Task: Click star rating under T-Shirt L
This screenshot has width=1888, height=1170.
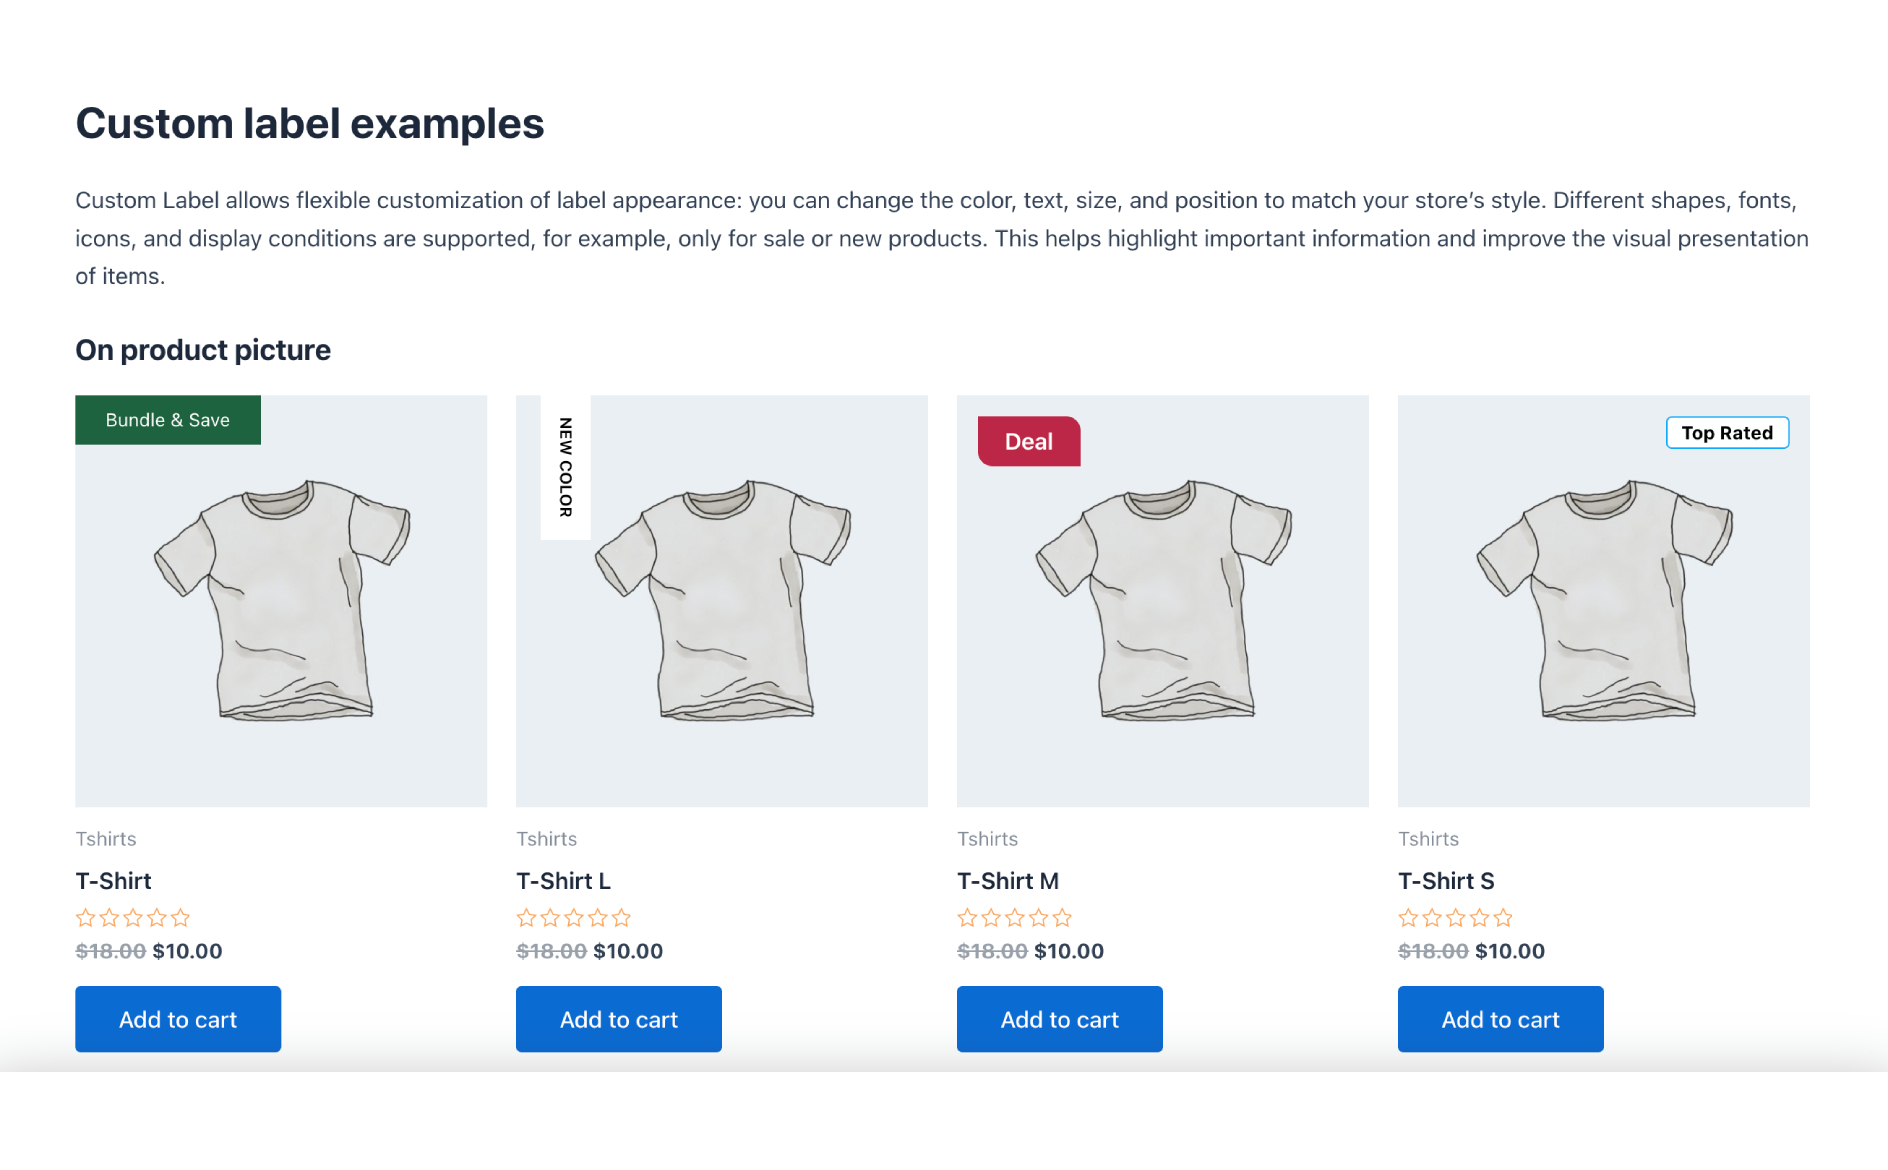Action: point(574,918)
